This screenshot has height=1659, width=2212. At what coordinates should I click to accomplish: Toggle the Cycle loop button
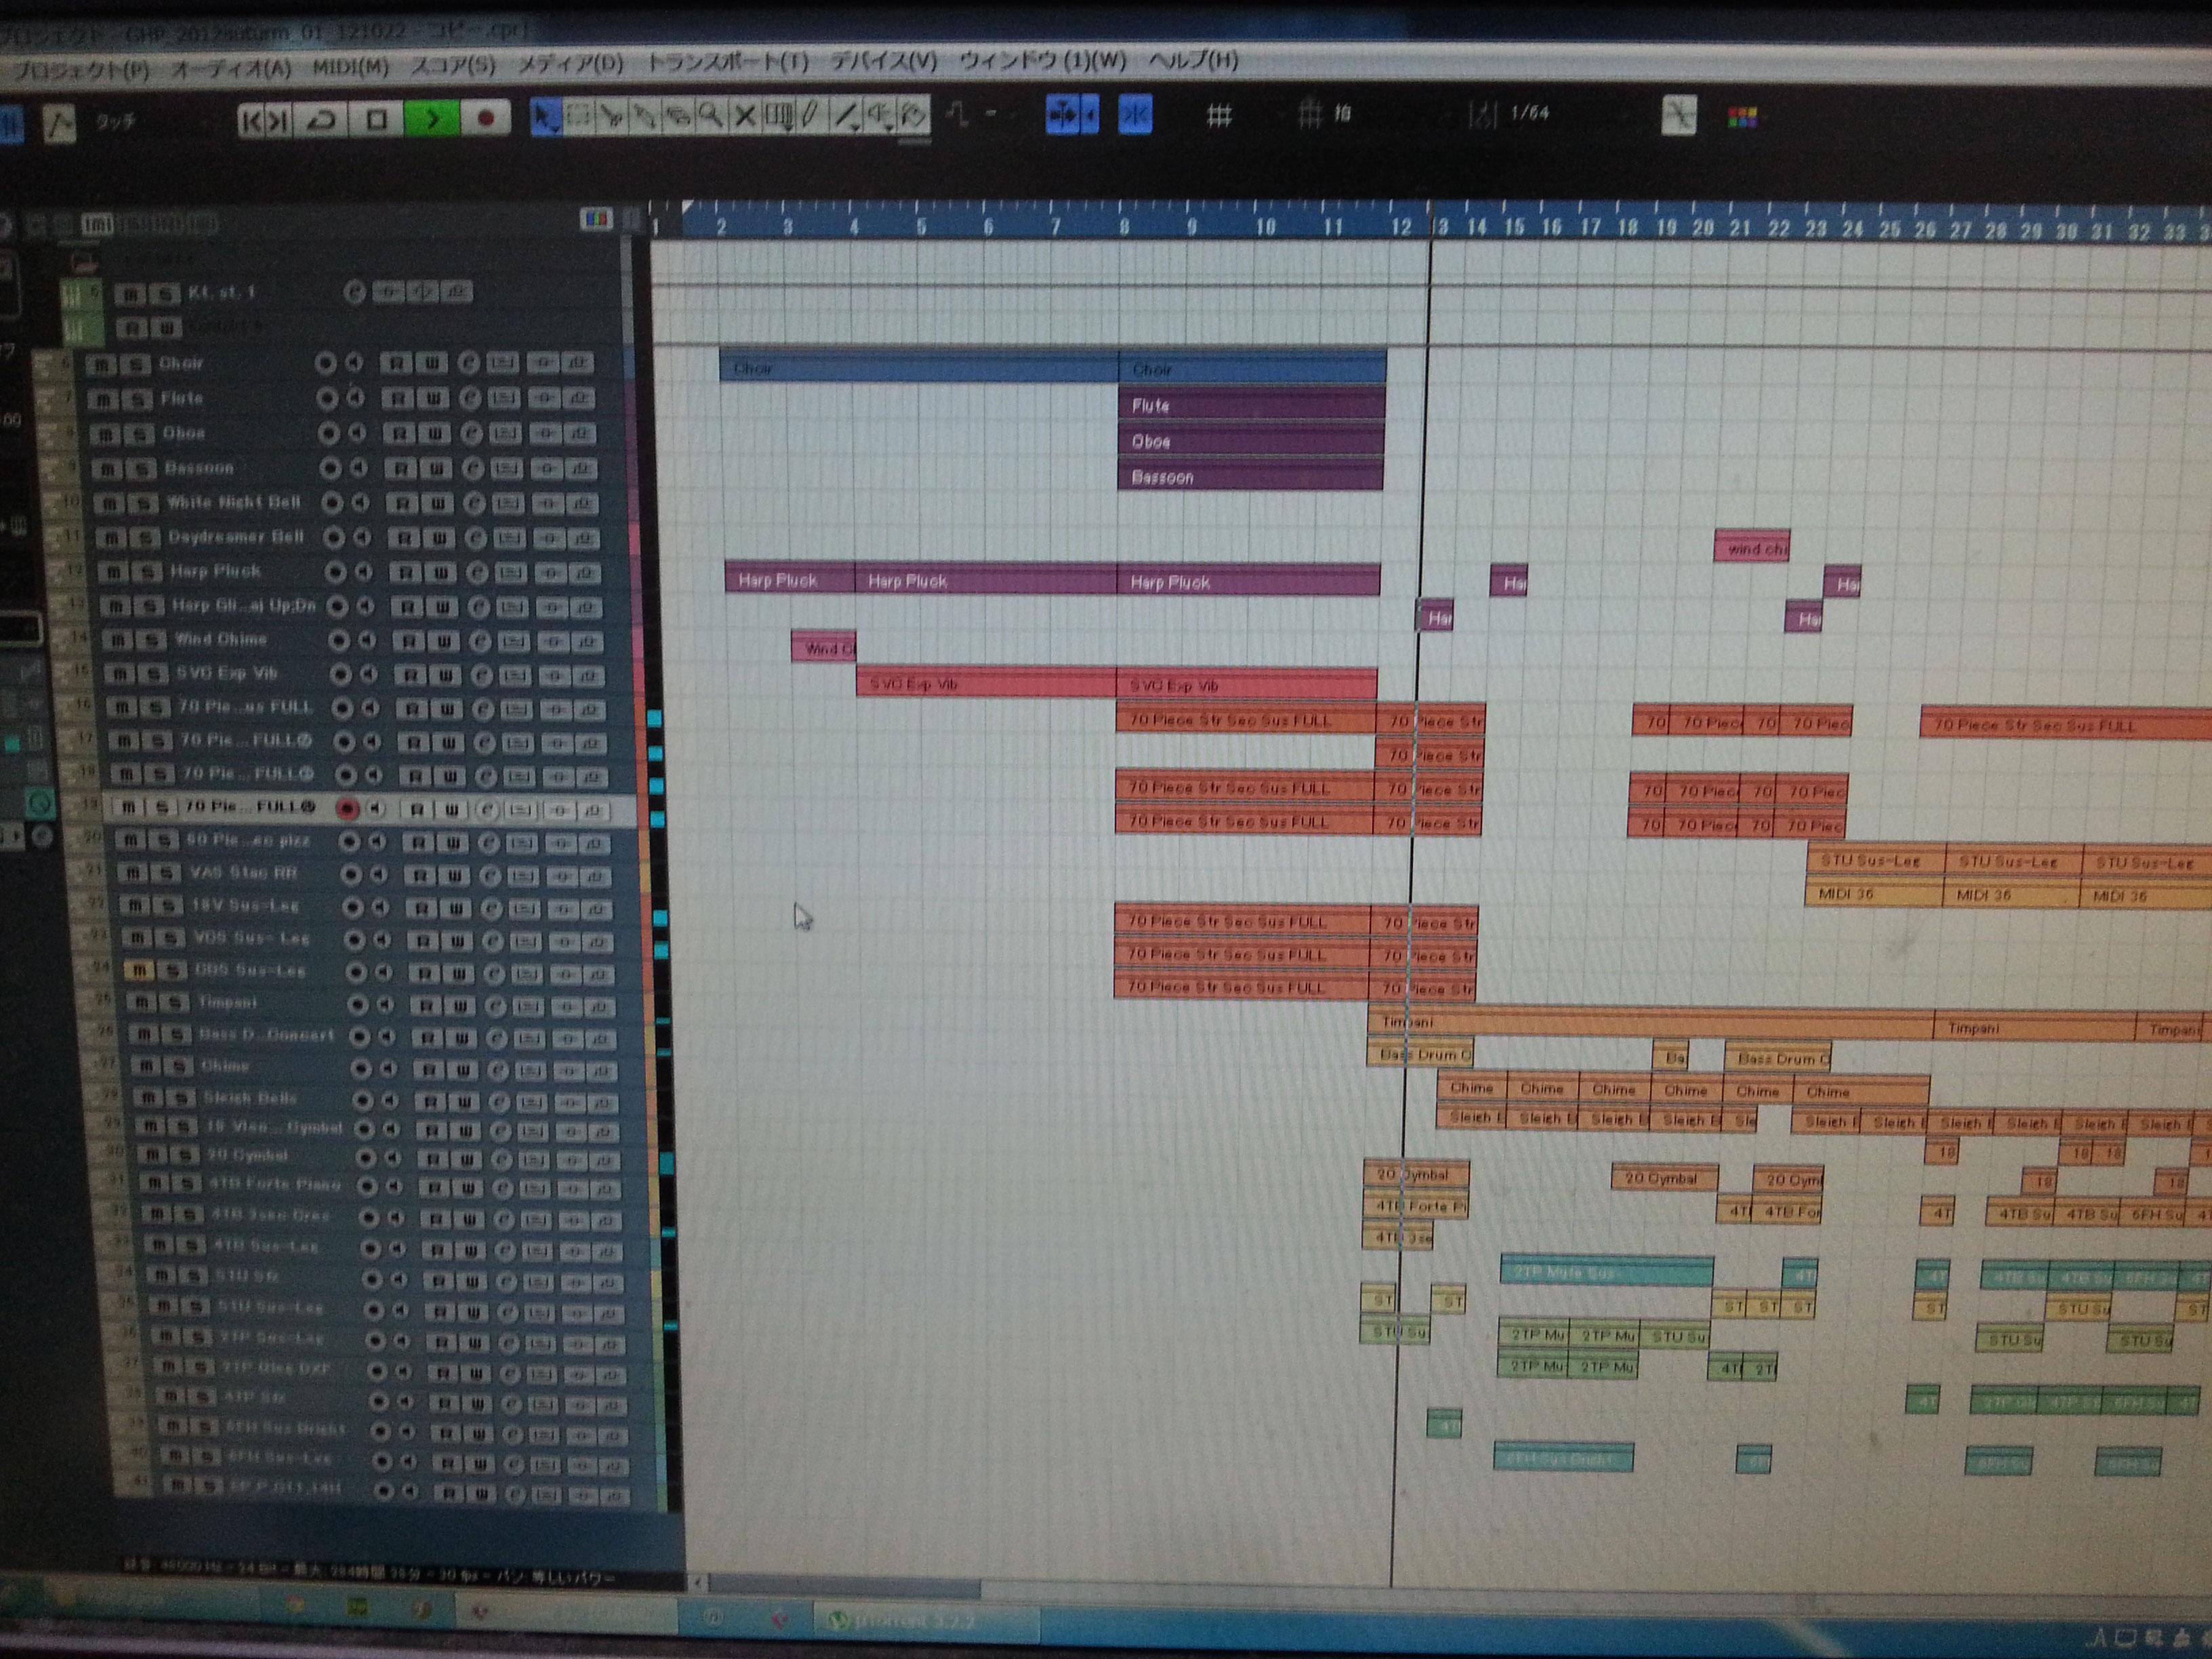tap(322, 120)
